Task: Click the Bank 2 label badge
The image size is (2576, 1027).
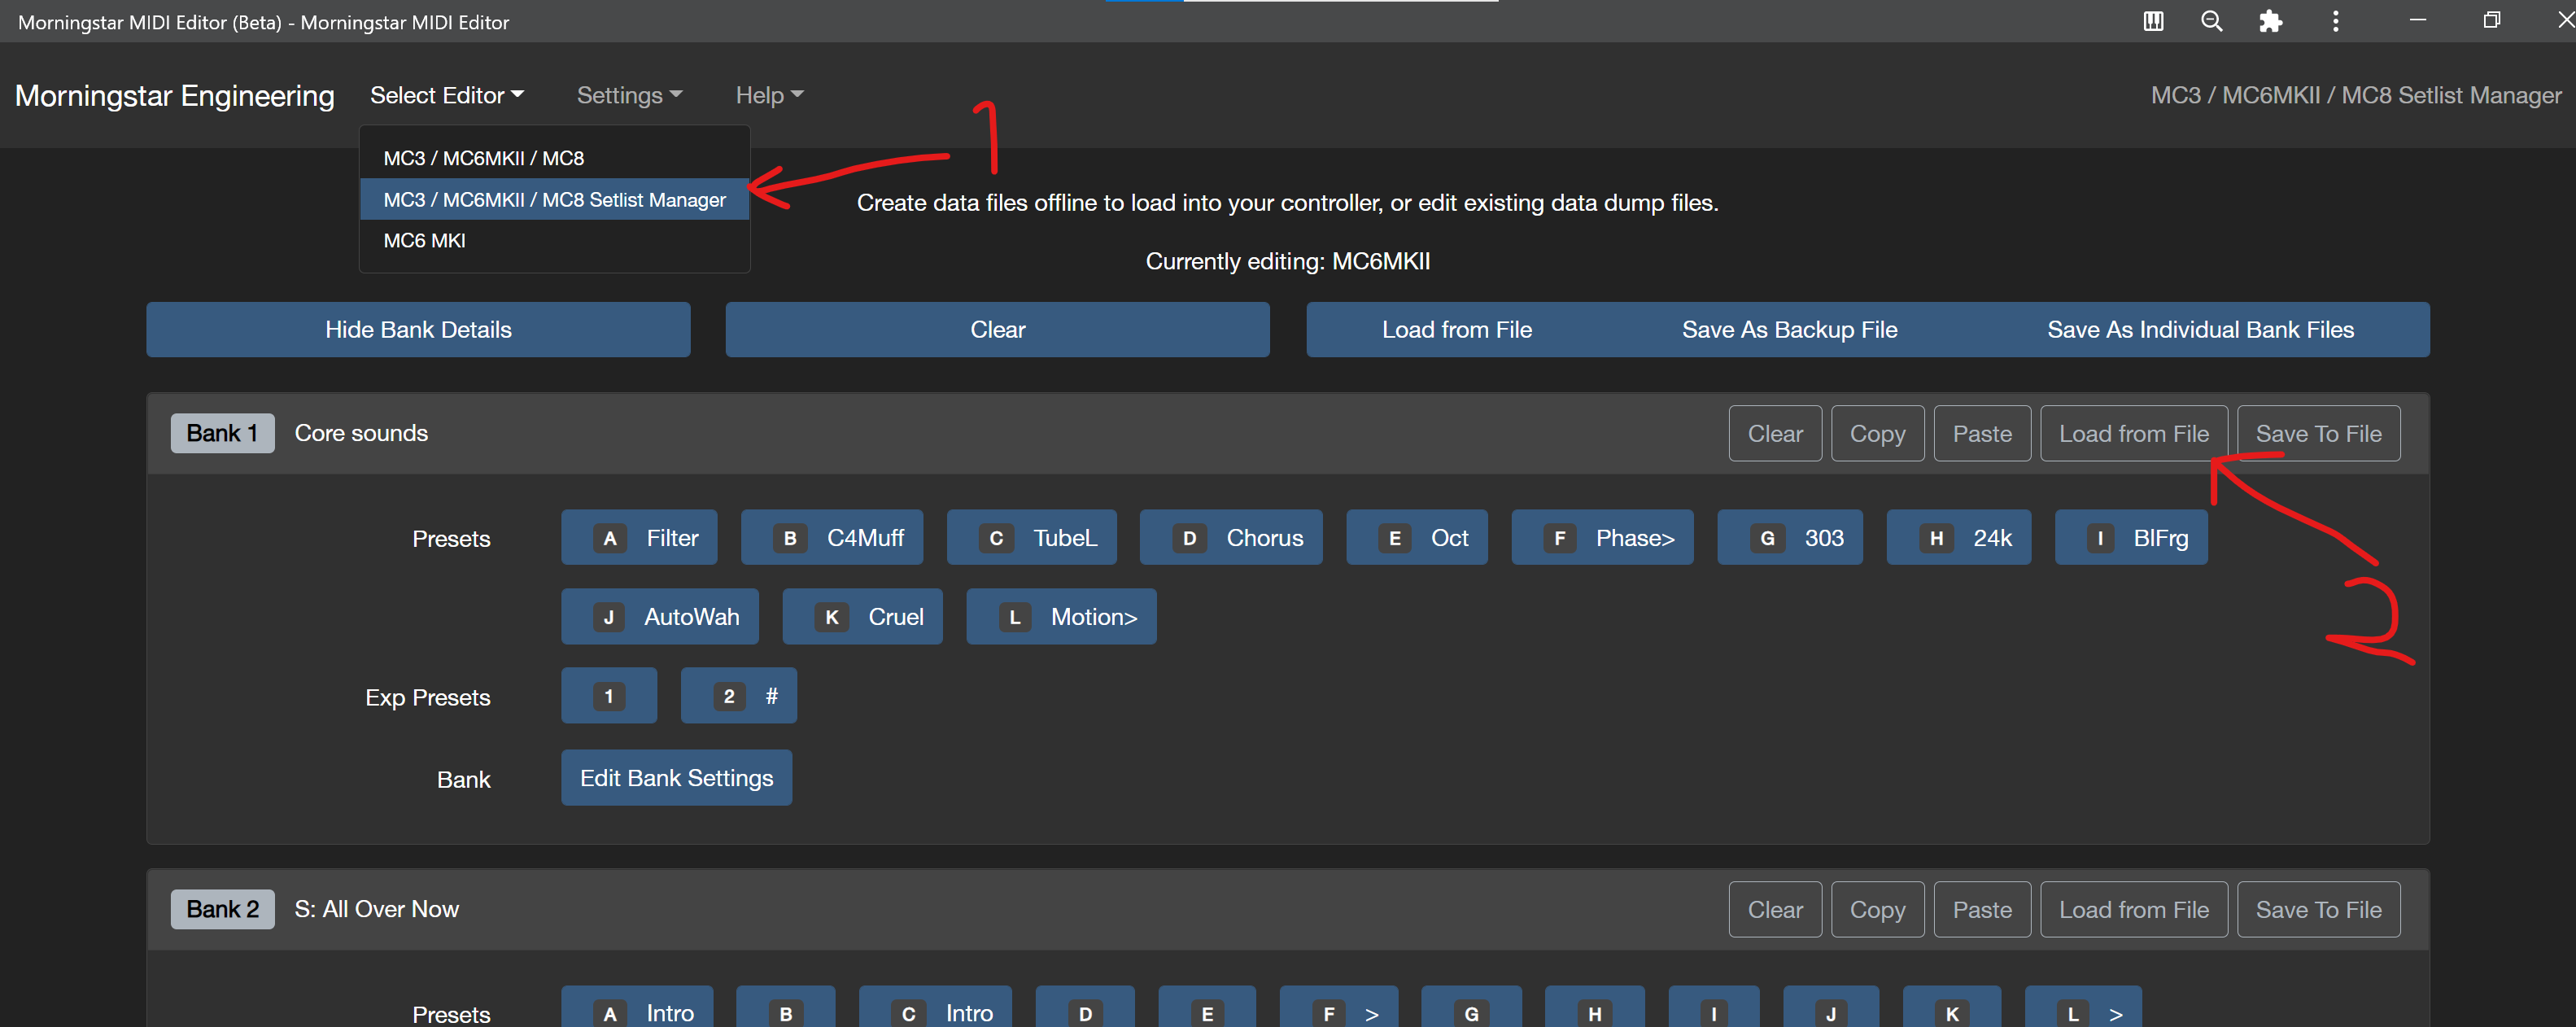Action: coord(222,909)
